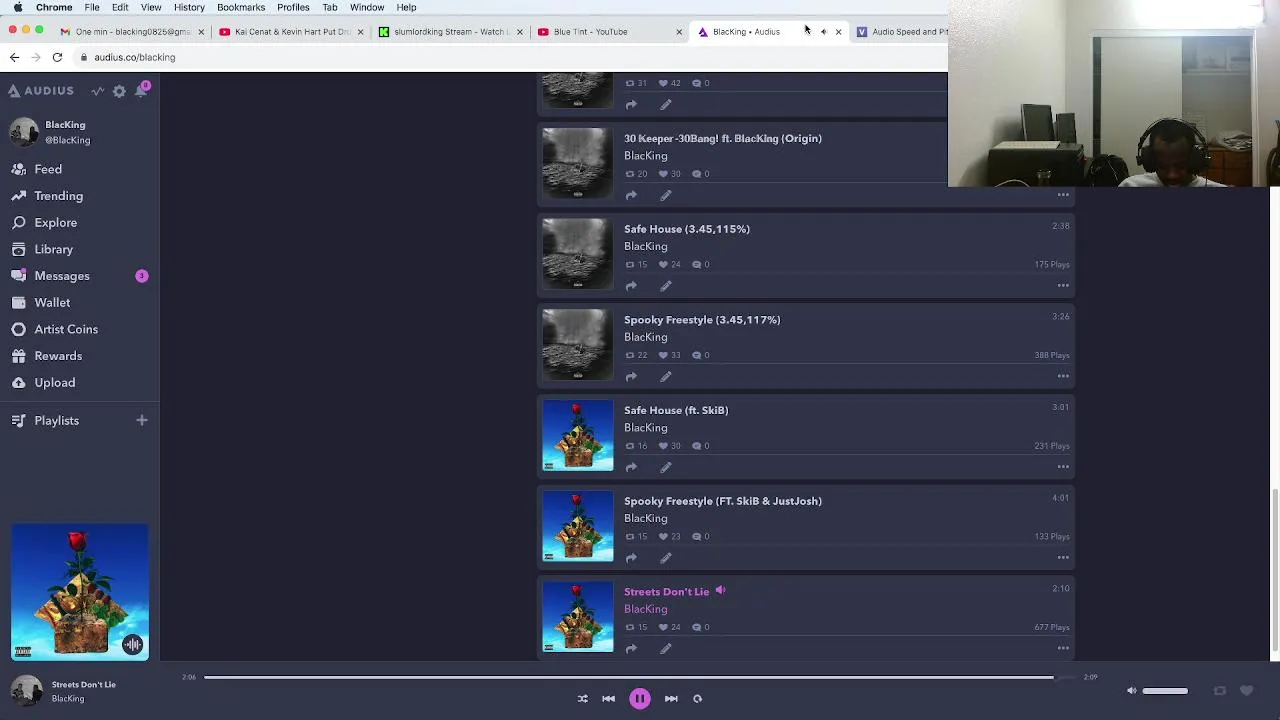Open the Apple menu
1280x720 pixels.
click(17, 7)
